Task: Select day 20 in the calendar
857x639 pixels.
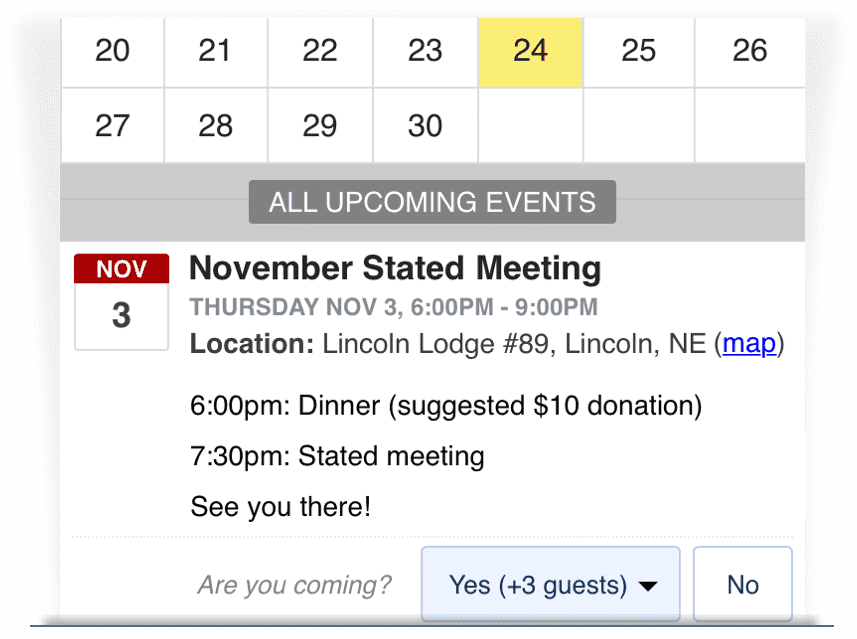Action: pos(112,51)
